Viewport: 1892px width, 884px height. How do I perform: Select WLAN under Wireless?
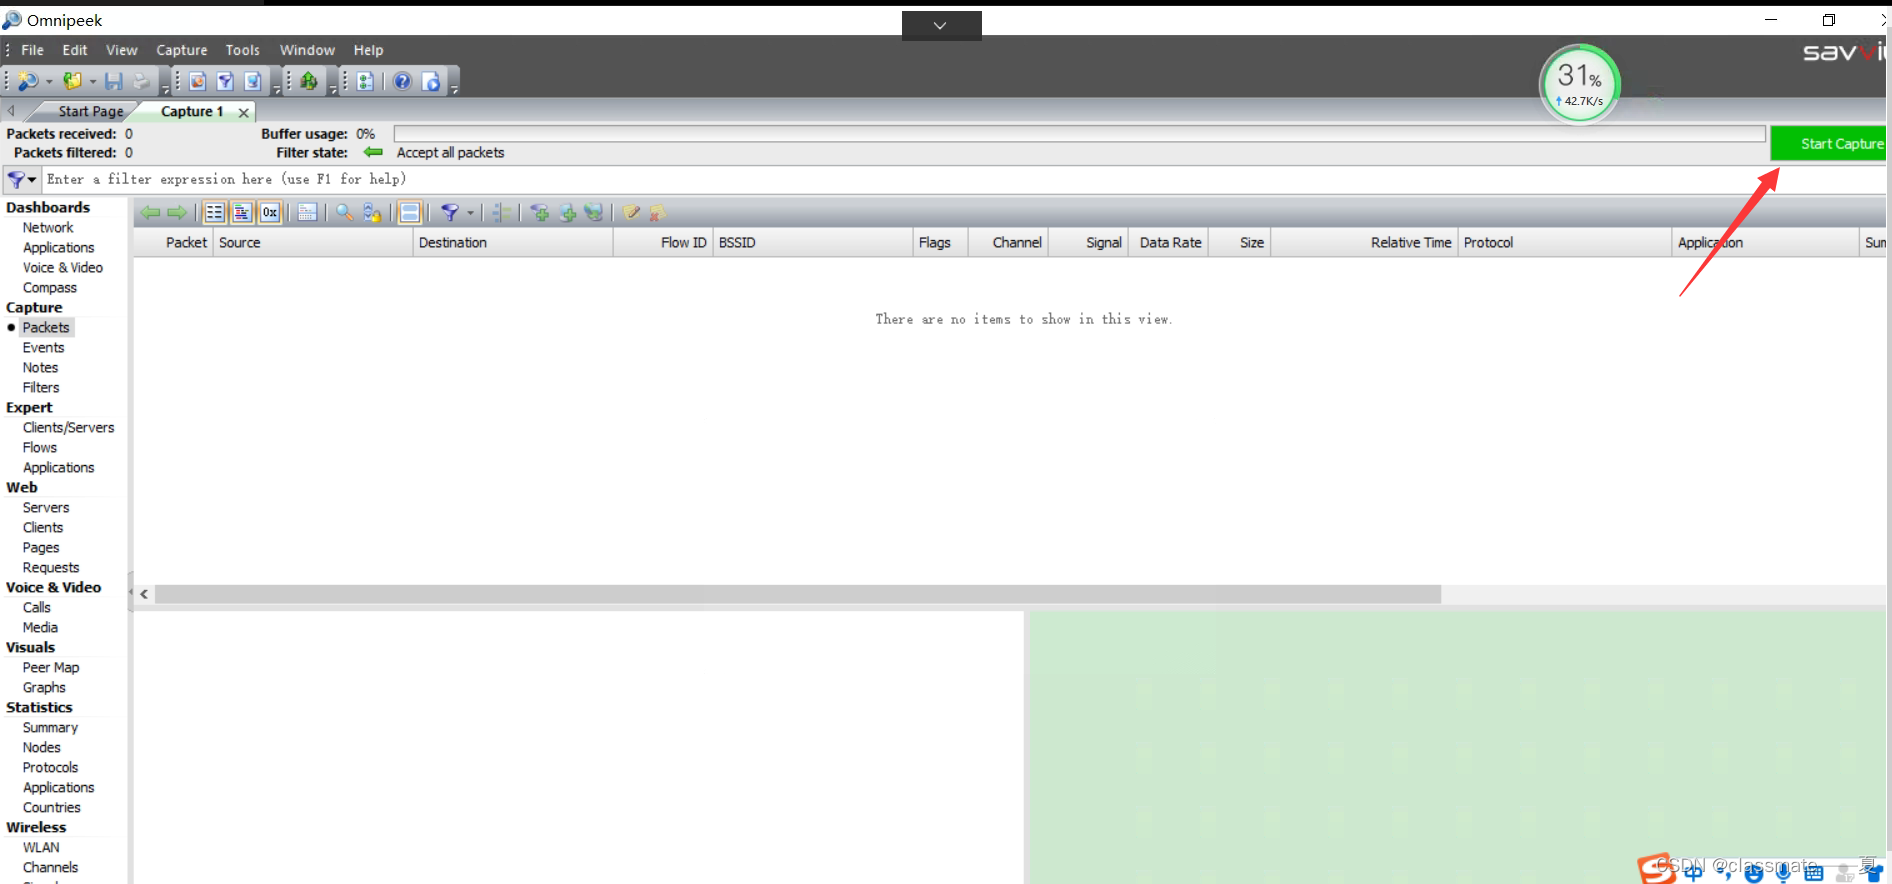41,848
